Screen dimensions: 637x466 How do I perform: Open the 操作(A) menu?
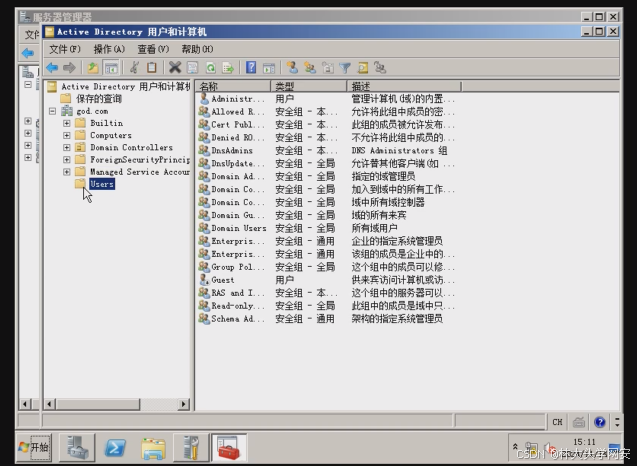point(109,49)
